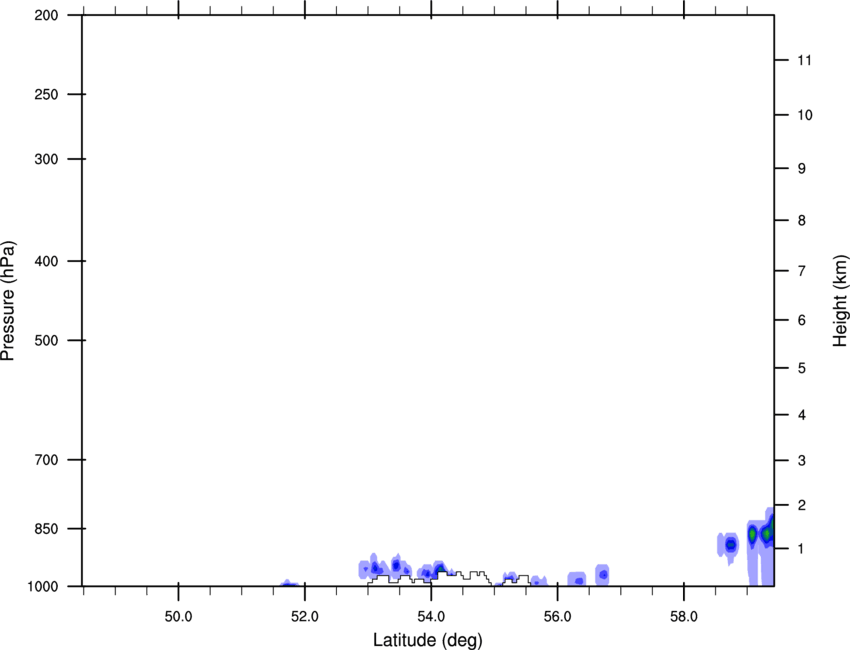This screenshot has width=850, height=650.
Task: Select the 500 pressure tick label
Action: coord(46,340)
